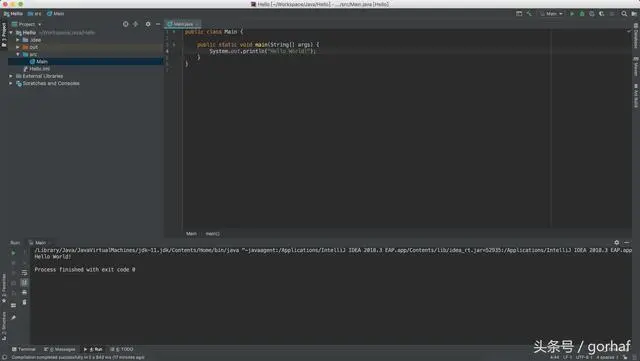
Task: Toggle soft-wrap in Run console
Action: tap(24, 272)
